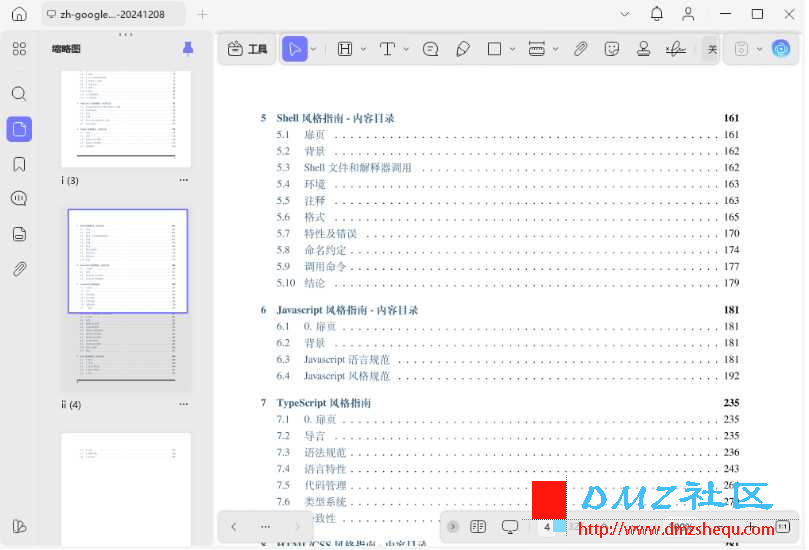Add a comment note with the speech bubble tool
The image size is (809, 550).
click(x=430, y=49)
